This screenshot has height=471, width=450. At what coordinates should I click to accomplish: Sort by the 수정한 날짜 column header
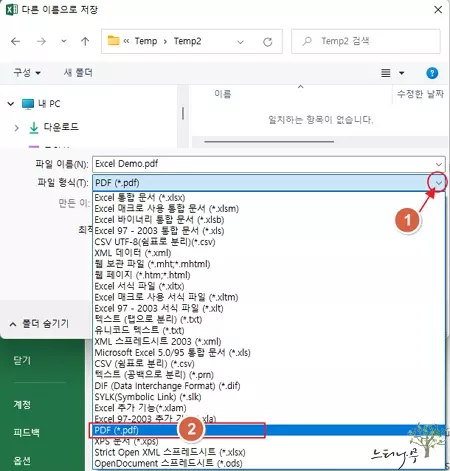click(x=420, y=94)
